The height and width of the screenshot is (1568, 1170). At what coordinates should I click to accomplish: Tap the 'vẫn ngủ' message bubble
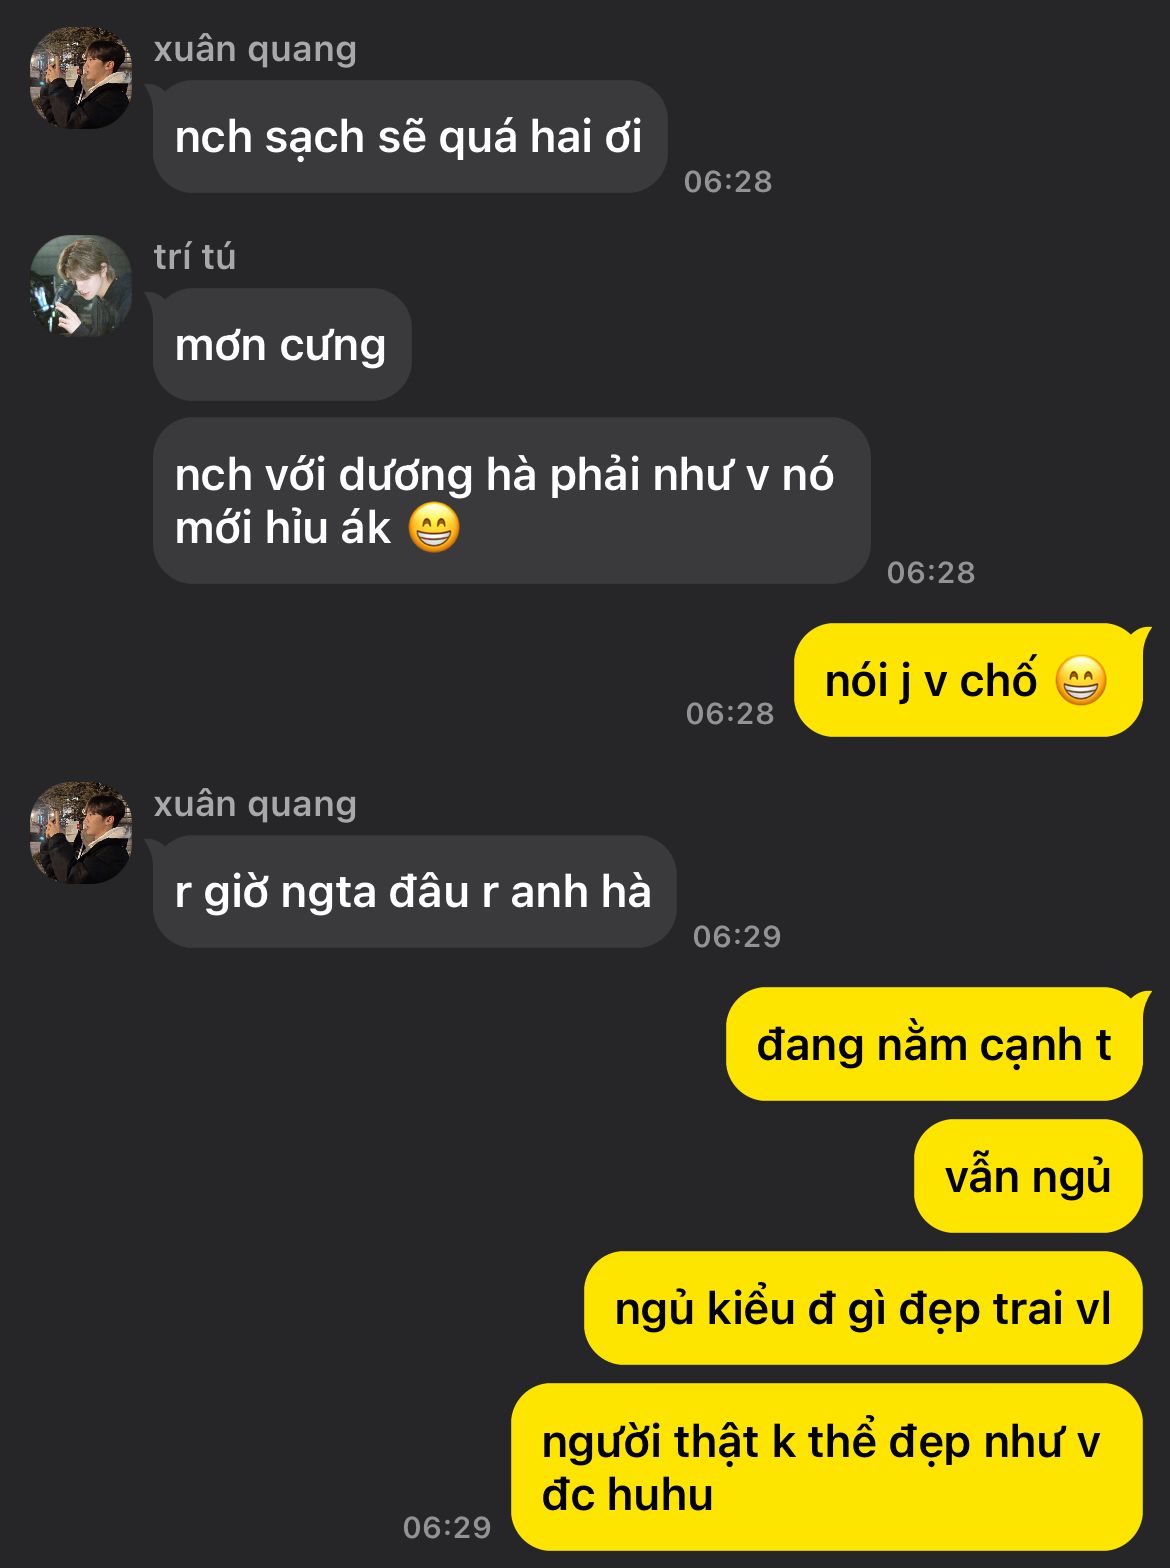[1028, 1176]
